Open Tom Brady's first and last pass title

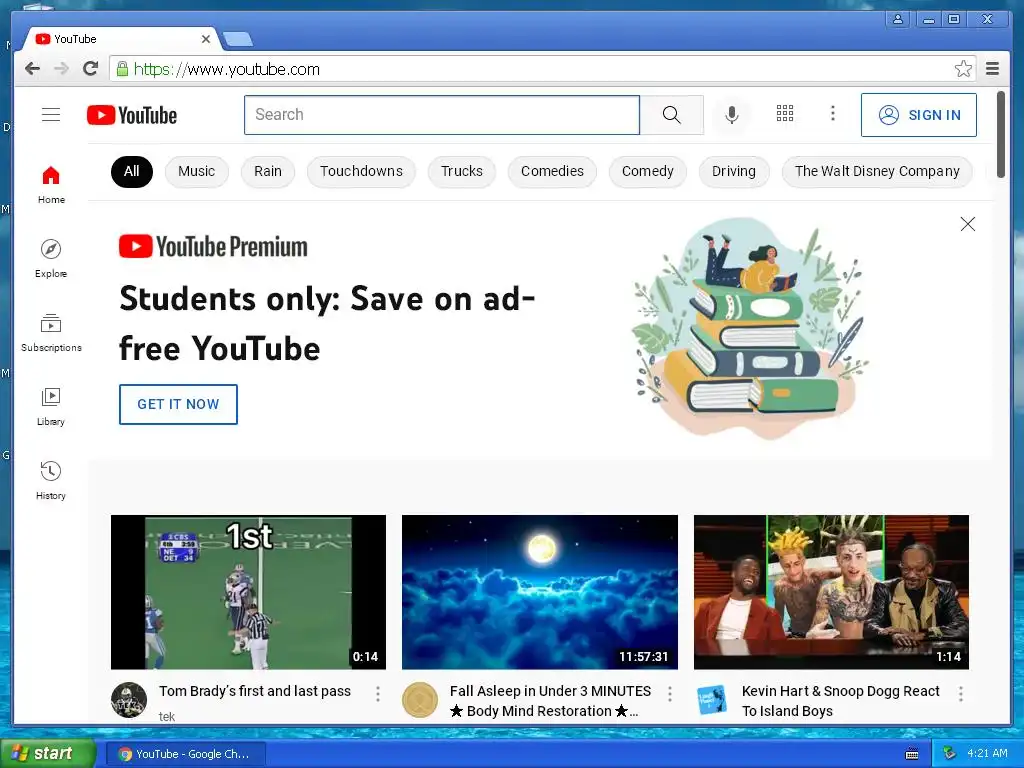255,691
